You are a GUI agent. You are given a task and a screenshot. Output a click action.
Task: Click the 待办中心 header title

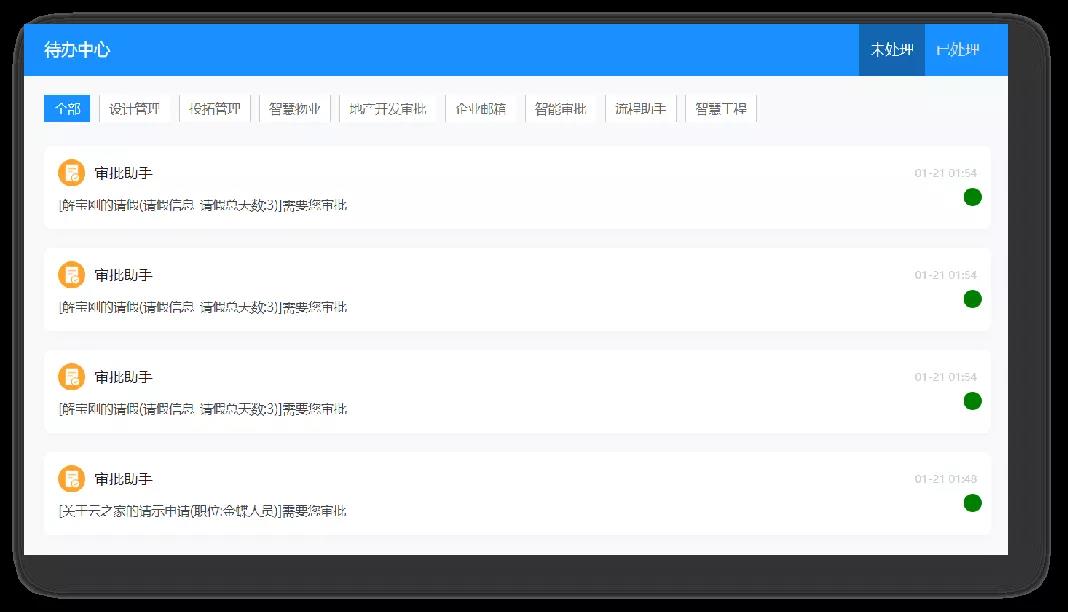click(77, 50)
